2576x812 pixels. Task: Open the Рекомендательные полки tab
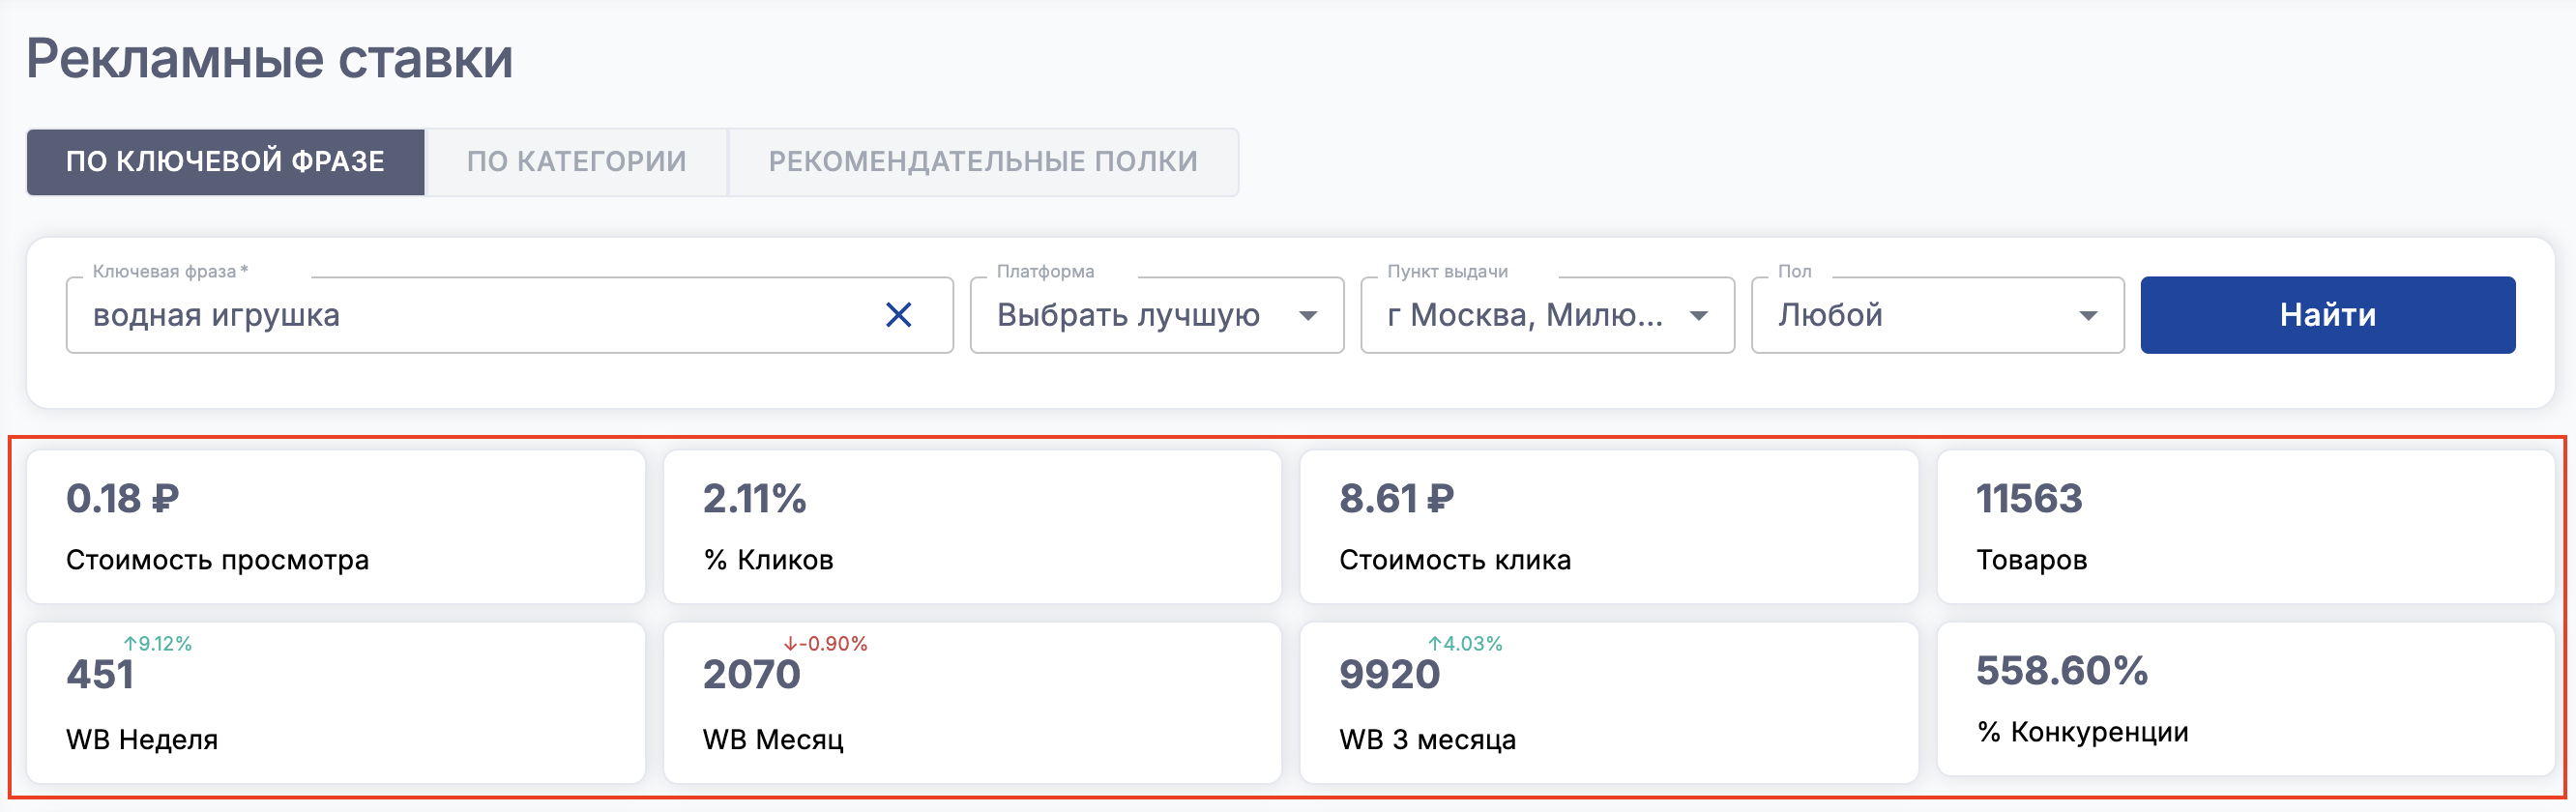tap(982, 161)
